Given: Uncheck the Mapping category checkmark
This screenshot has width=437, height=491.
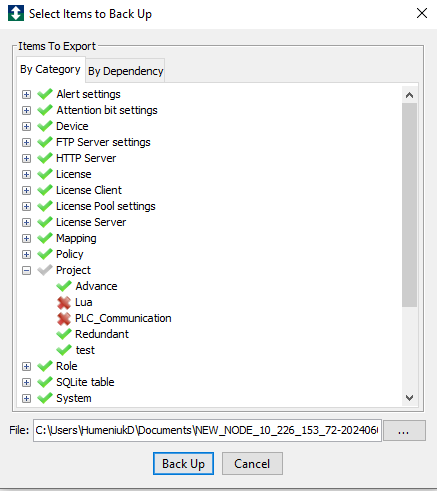Looking at the screenshot, I should point(45,238).
